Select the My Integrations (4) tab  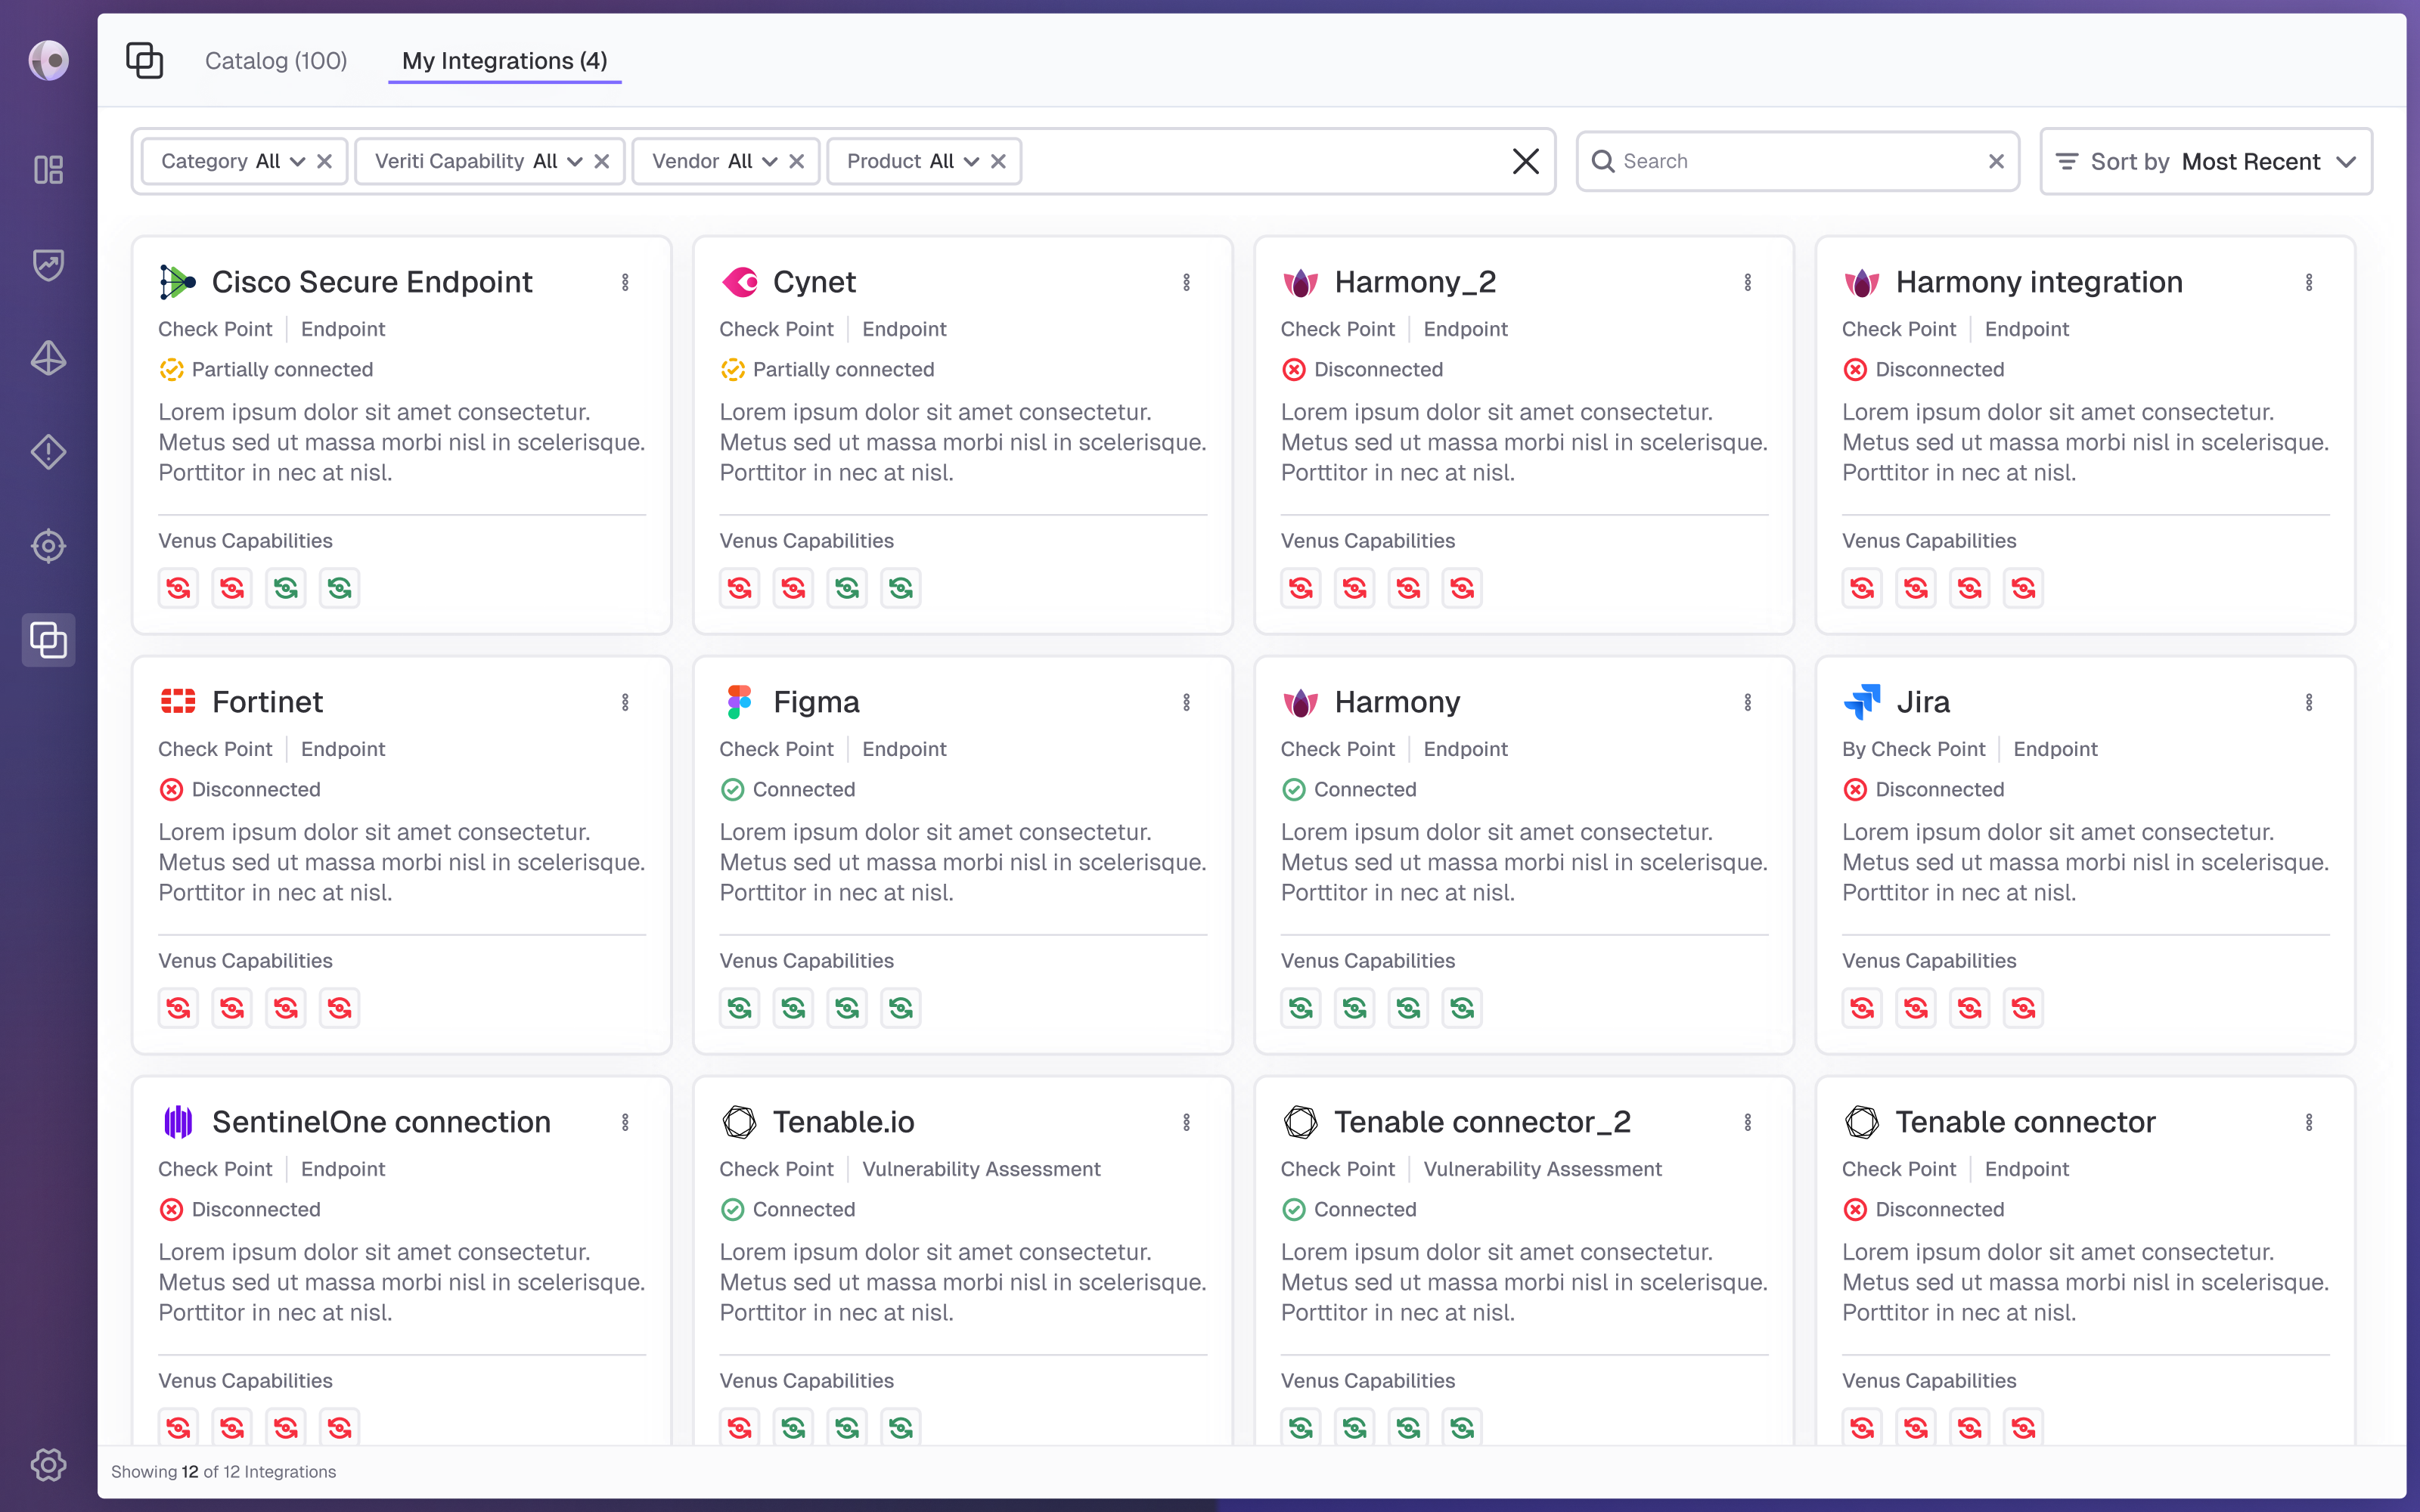504,61
